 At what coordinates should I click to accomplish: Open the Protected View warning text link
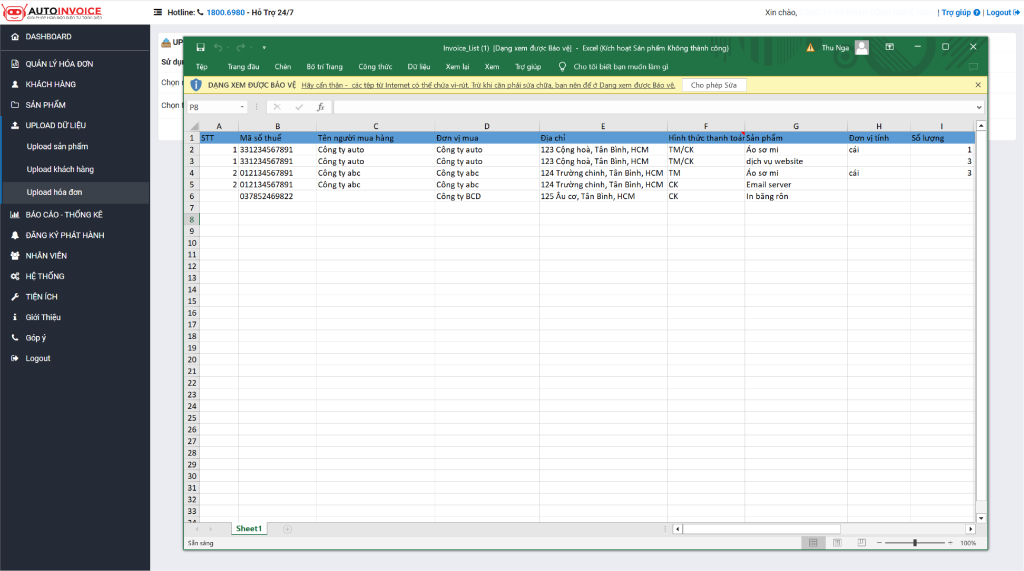[x=488, y=85]
